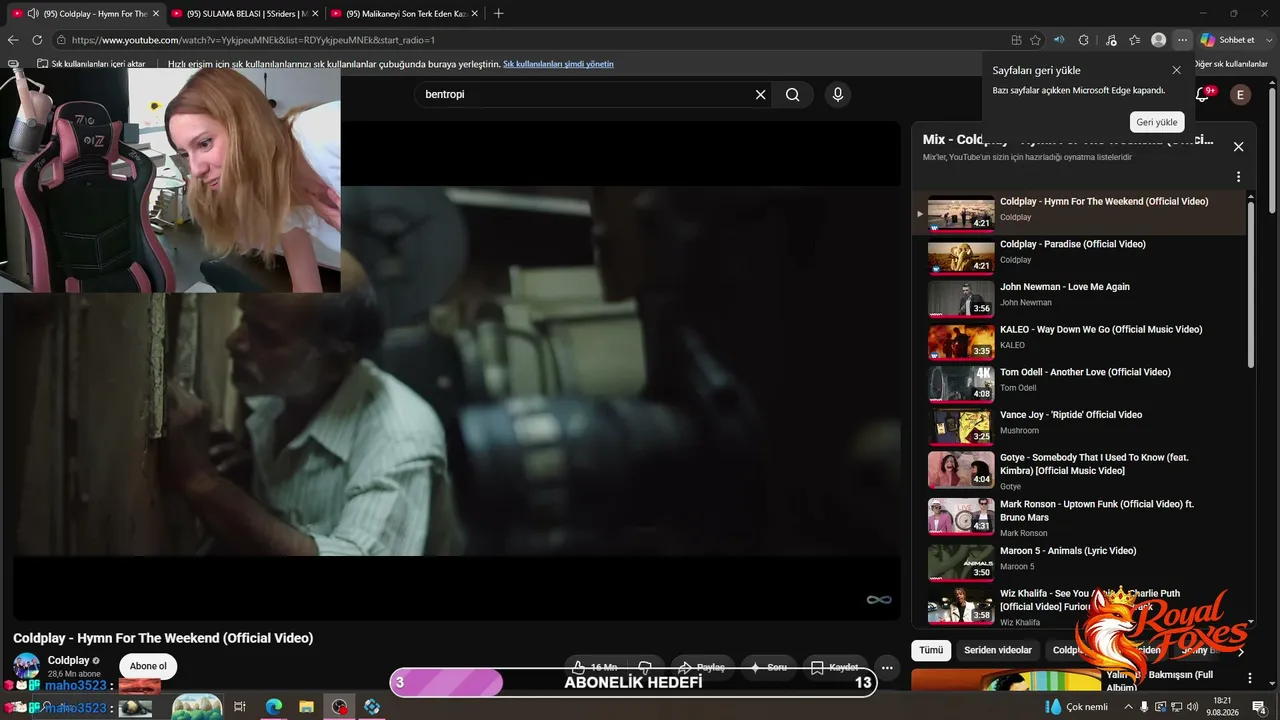This screenshot has width=1280, height=720.
Task: Open Edge extensions puzzle icon
Action: click(1083, 40)
